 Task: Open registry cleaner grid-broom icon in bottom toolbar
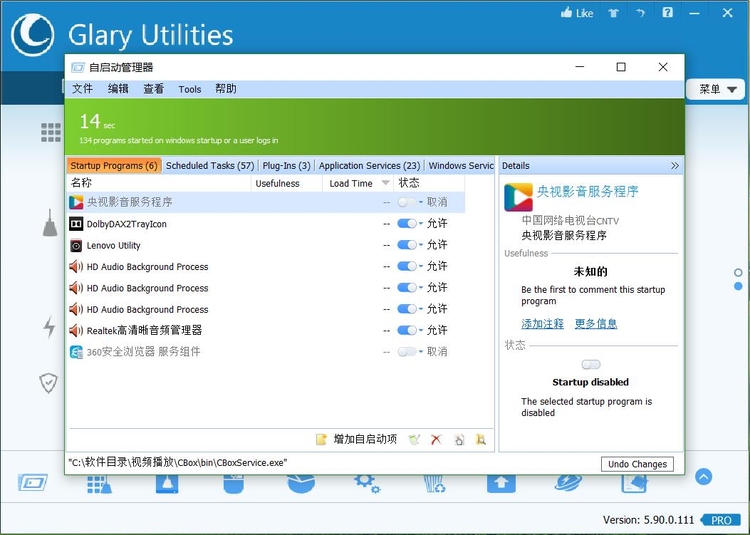[x=99, y=484]
